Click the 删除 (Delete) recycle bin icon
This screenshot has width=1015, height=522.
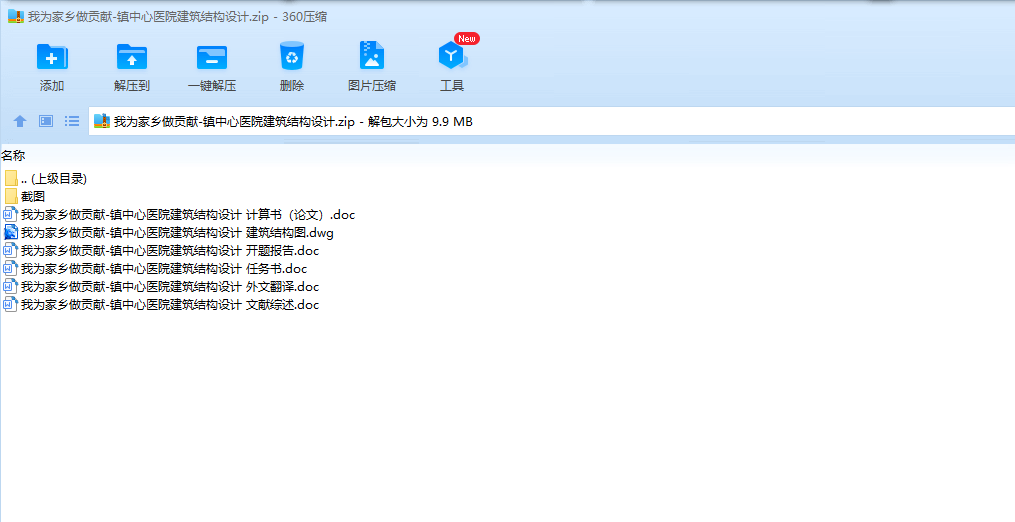[292, 56]
